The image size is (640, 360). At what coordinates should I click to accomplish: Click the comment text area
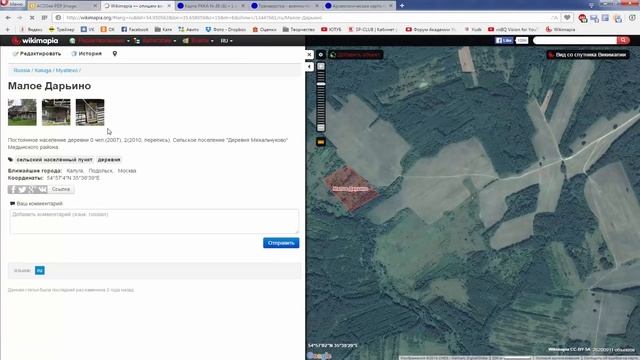pyautogui.click(x=154, y=222)
